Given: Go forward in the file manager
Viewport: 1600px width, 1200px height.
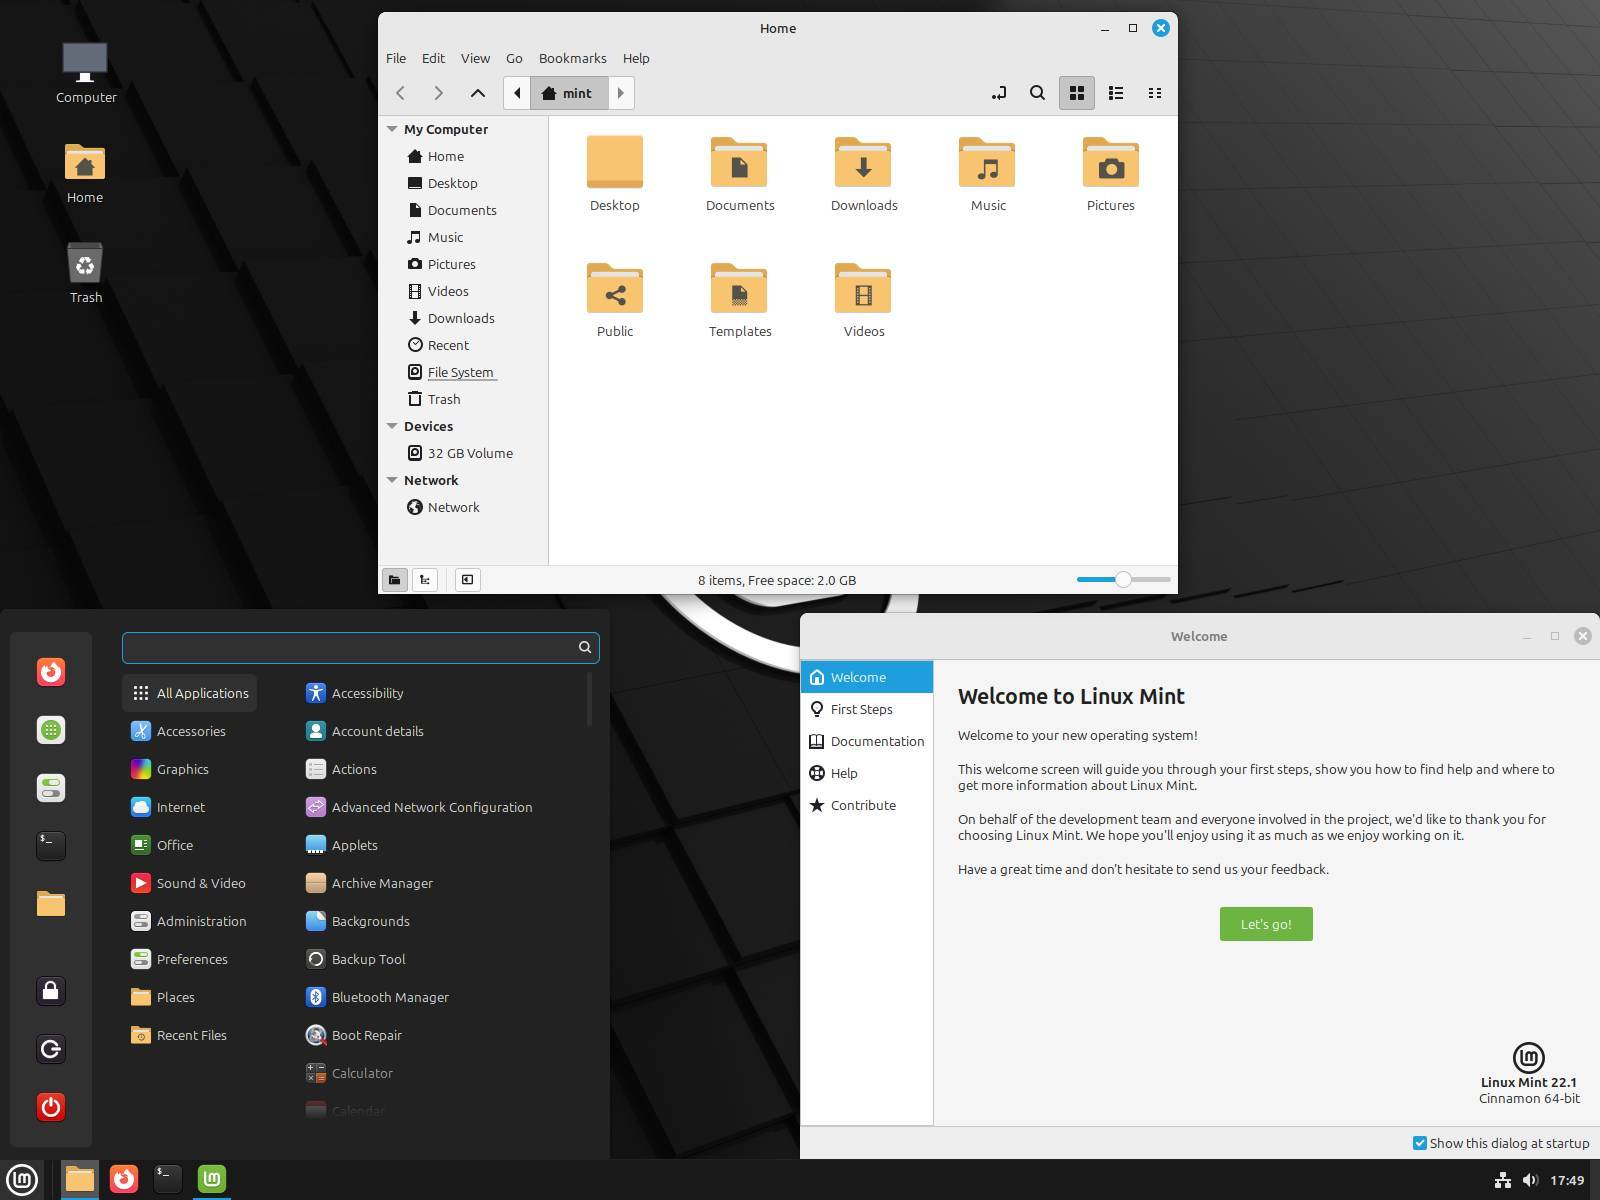Looking at the screenshot, I should [x=438, y=93].
